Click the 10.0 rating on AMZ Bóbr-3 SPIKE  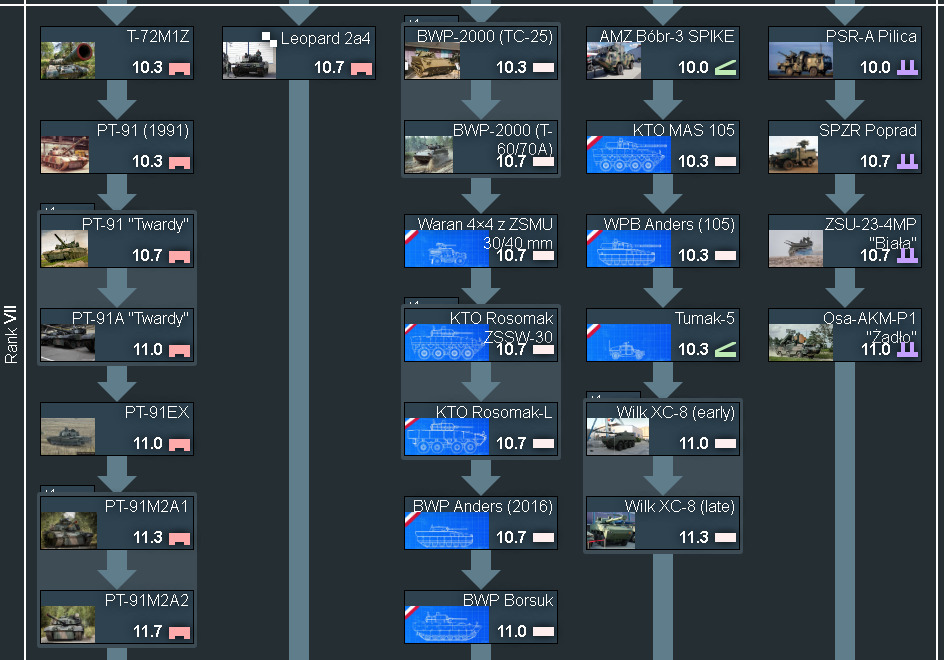click(x=693, y=68)
